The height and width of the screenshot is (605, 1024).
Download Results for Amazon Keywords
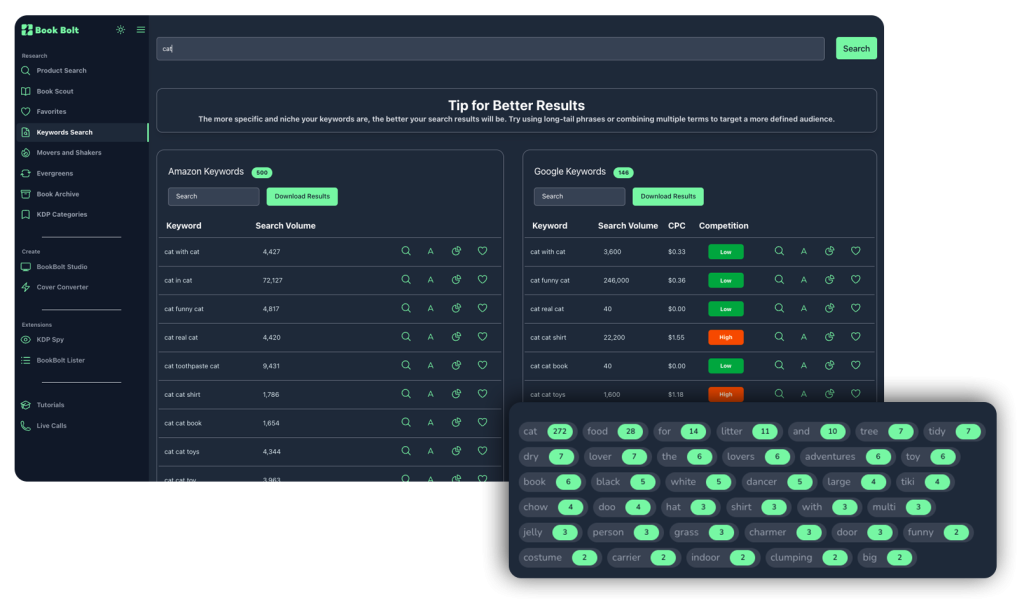pyautogui.click(x=302, y=197)
